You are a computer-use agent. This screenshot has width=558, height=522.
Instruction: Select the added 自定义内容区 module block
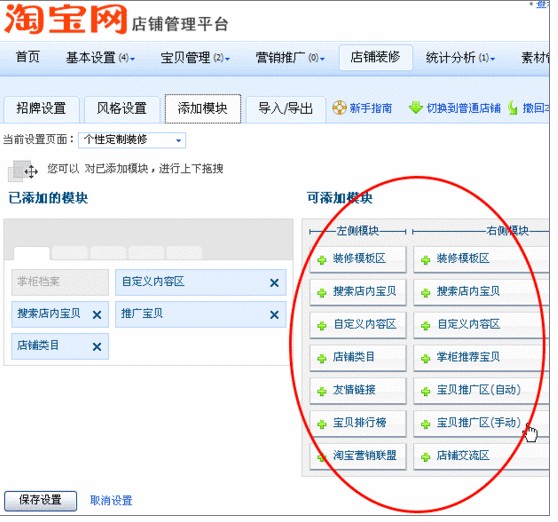[x=200, y=282]
